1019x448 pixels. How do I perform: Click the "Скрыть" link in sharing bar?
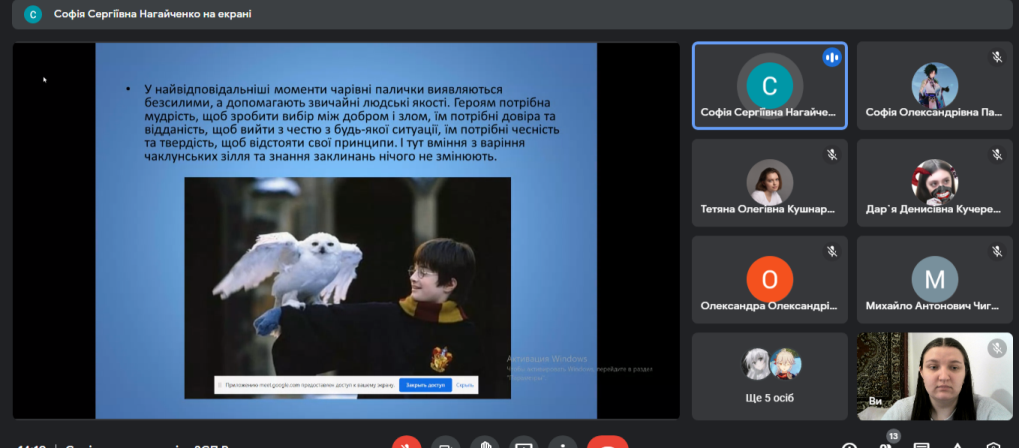[465, 385]
